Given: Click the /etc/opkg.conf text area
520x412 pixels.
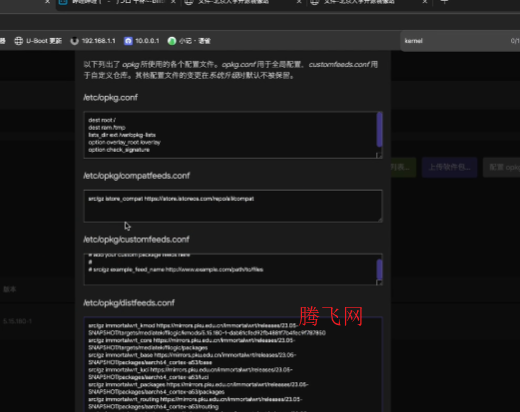Looking at the screenshot, I should pyautogui.click(x=233, y=135).
